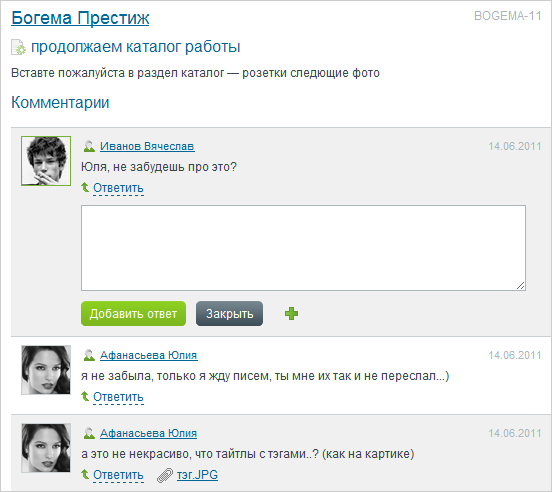This screenshot has width=552, height=492.
Task: Click comment text Юля, не забудешь про это?
Action: pyautogui.click(x=159, y=167)
